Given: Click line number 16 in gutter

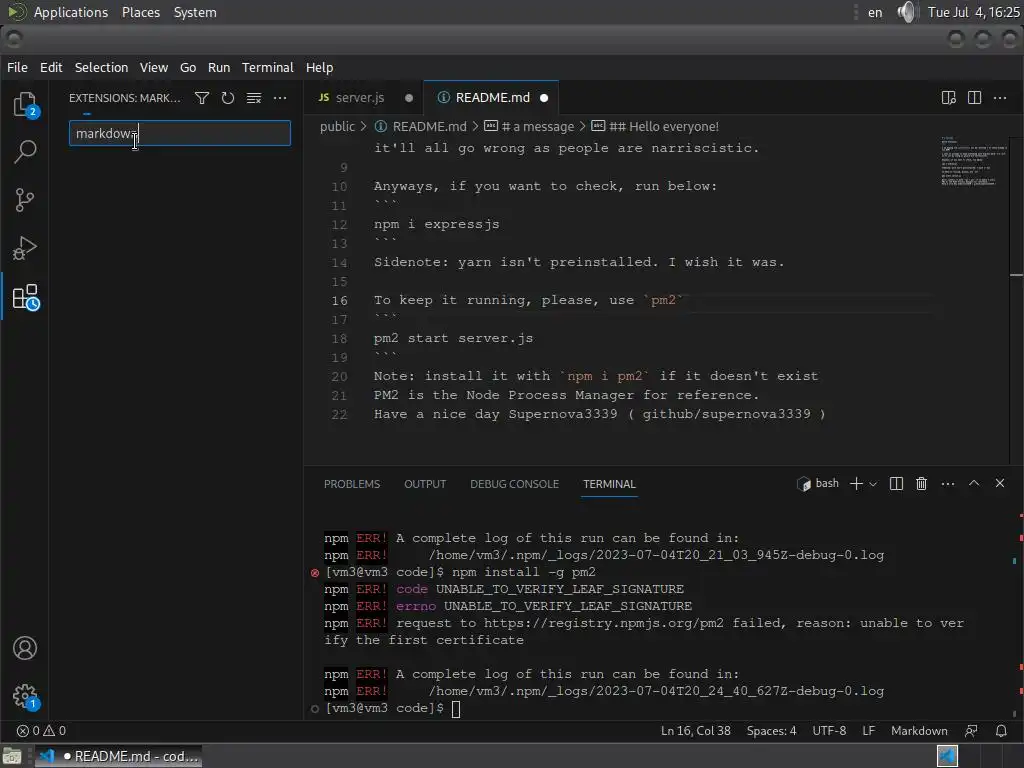Looking at the screenshot, I should click(340, 300).
